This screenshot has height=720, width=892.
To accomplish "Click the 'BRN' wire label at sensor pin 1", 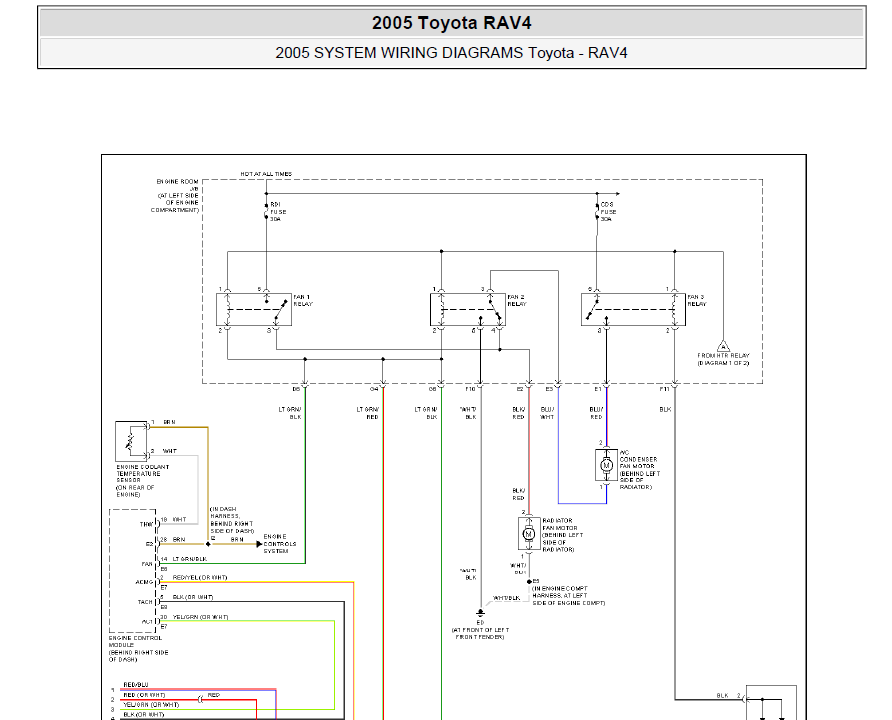I will pyautogui.click(x=170, y=423).
